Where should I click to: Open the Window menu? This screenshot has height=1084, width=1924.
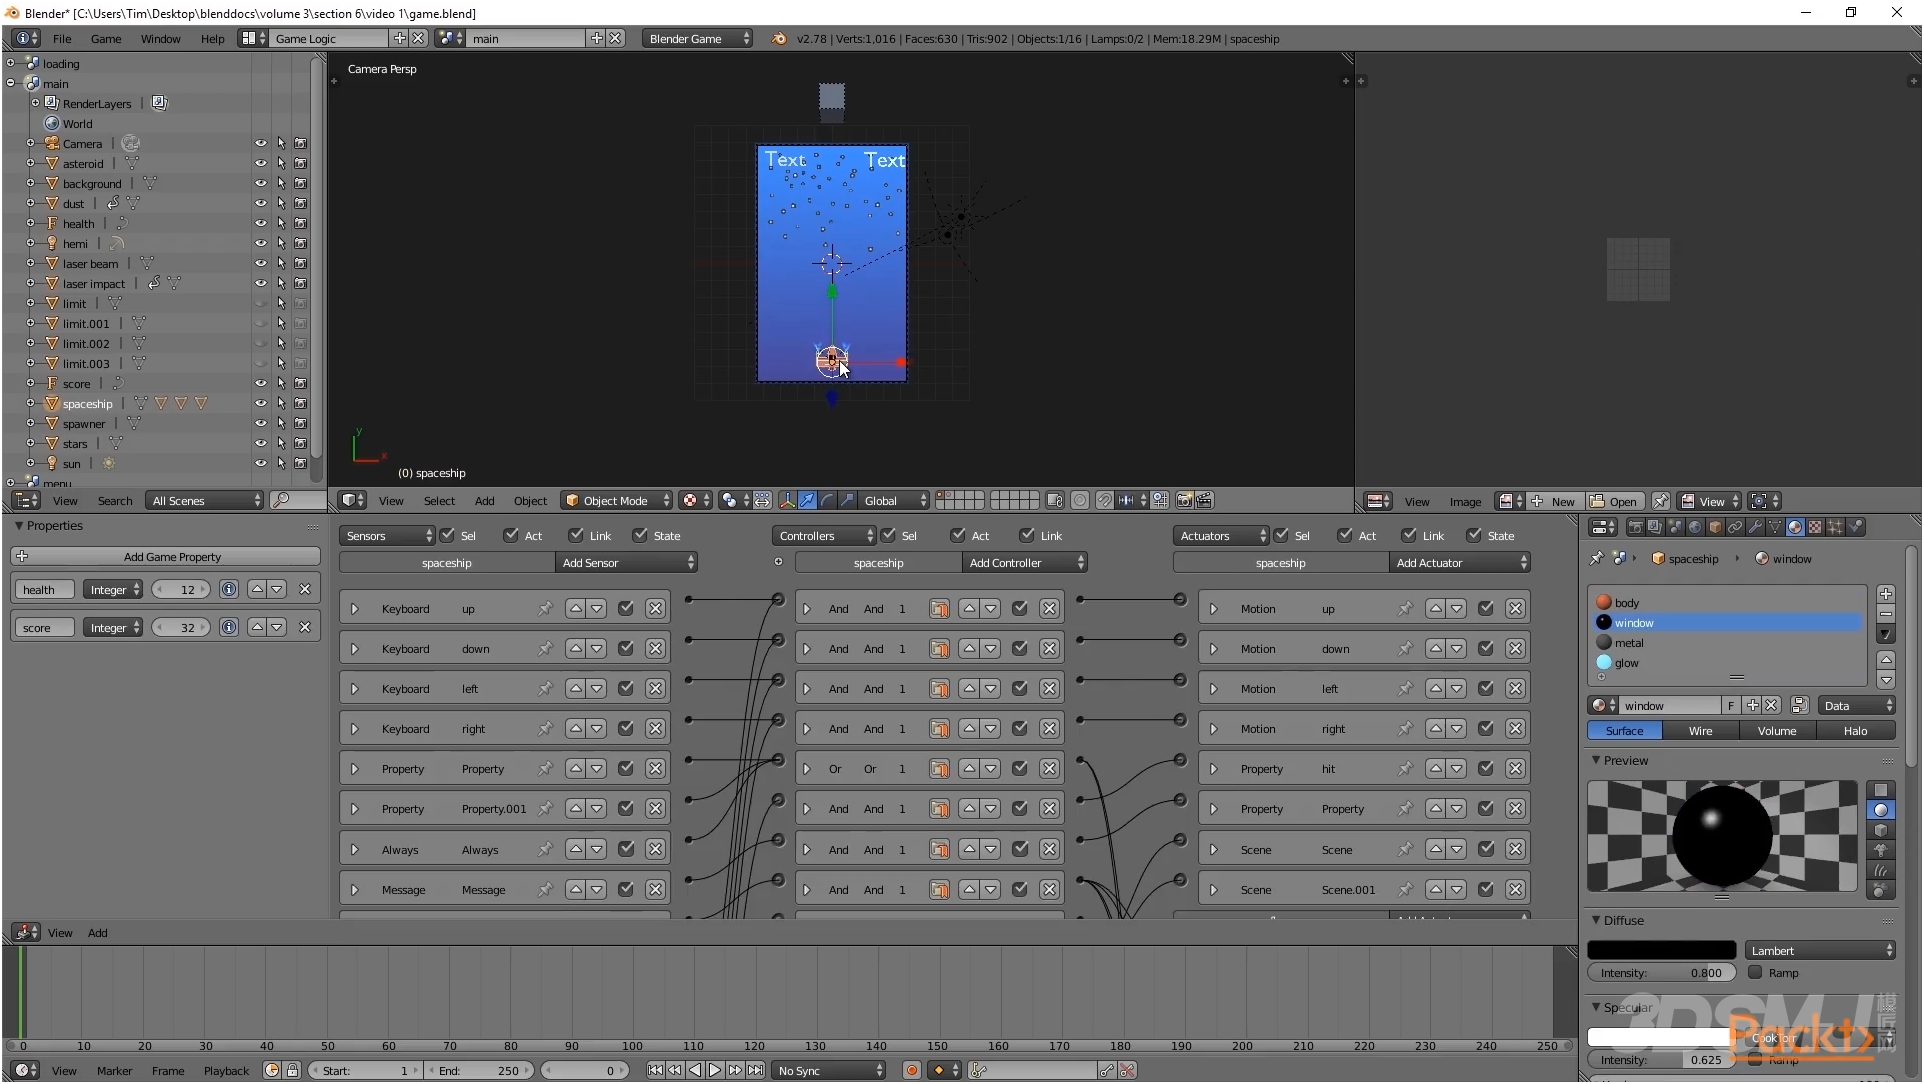tap(161, 38)
